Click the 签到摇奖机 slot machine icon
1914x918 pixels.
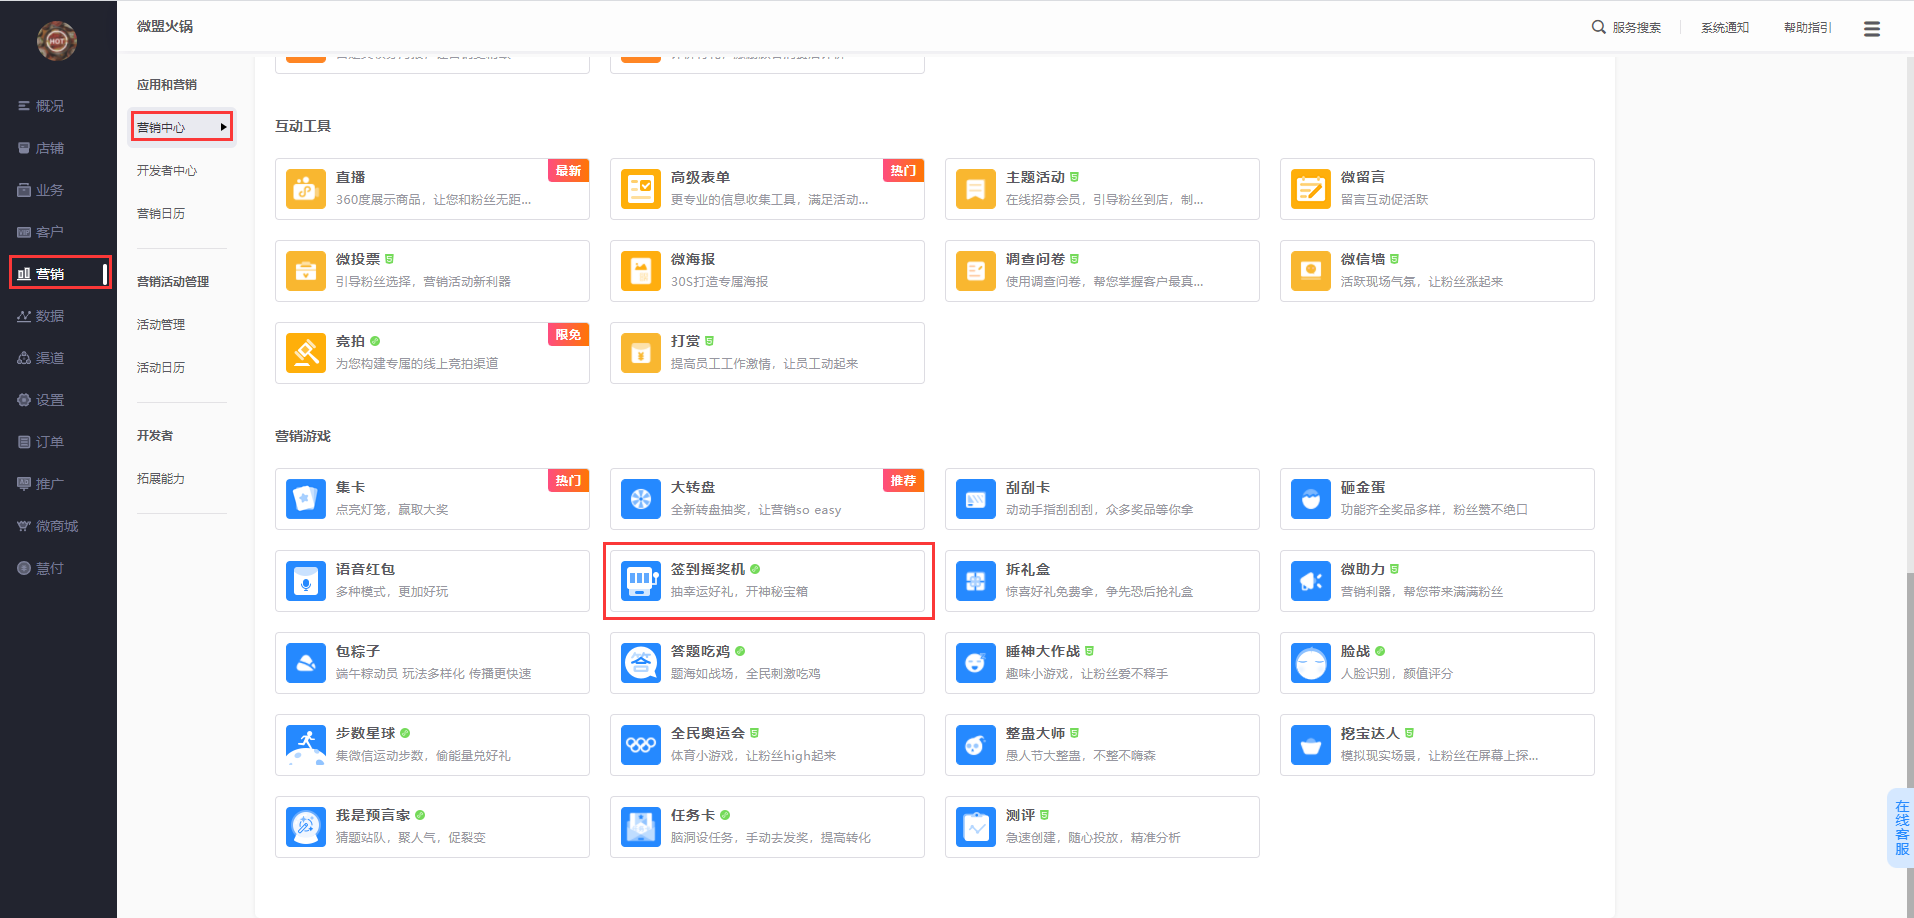click(x=640, y=581)
